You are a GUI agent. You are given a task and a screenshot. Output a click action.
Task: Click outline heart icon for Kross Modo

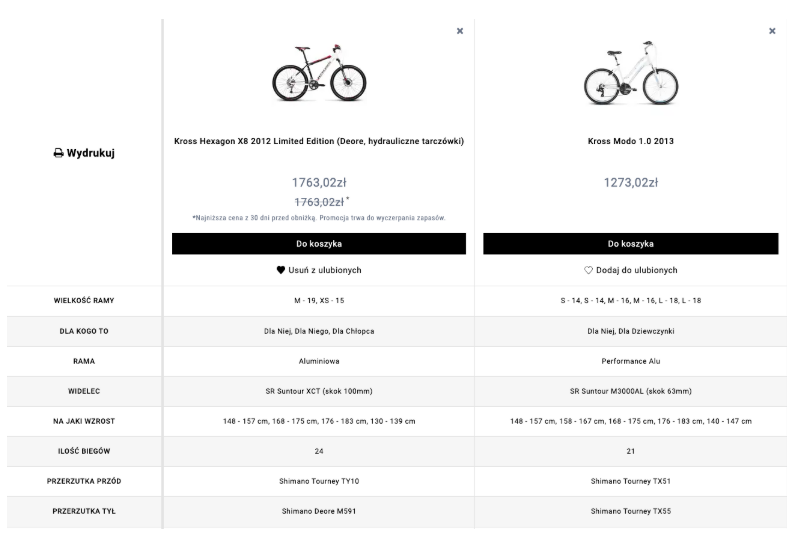589,270
